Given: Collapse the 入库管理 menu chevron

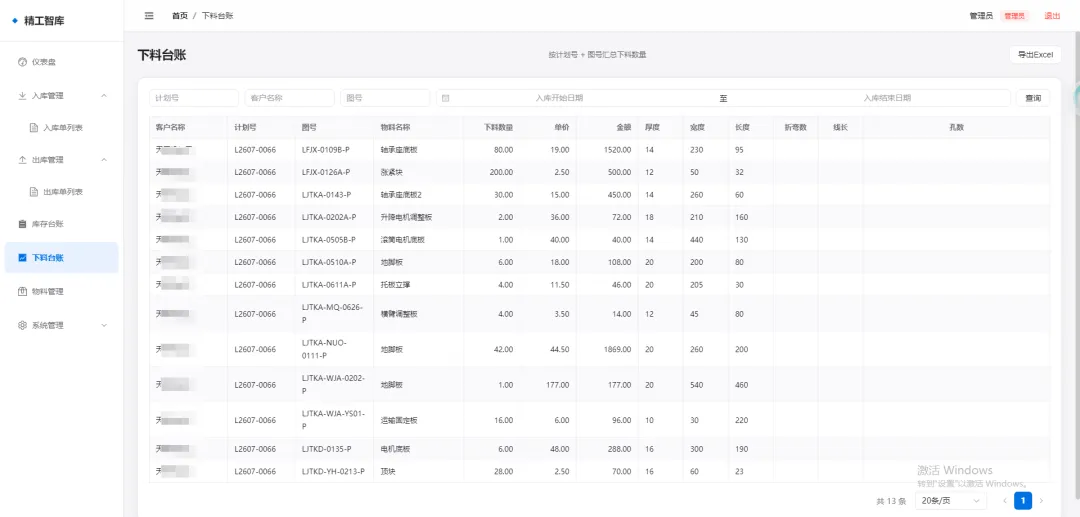Looking at the screenshot, I should click(104, 96).
